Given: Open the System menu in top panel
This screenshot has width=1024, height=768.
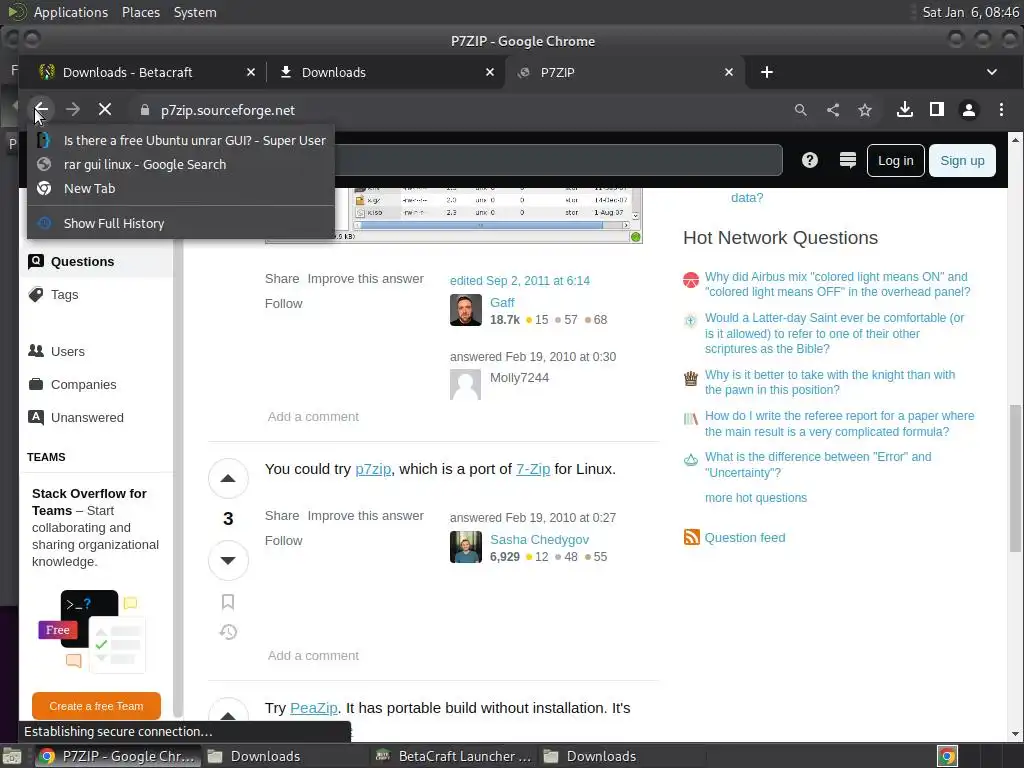Looking at the screenshot, I should [195, 12].
